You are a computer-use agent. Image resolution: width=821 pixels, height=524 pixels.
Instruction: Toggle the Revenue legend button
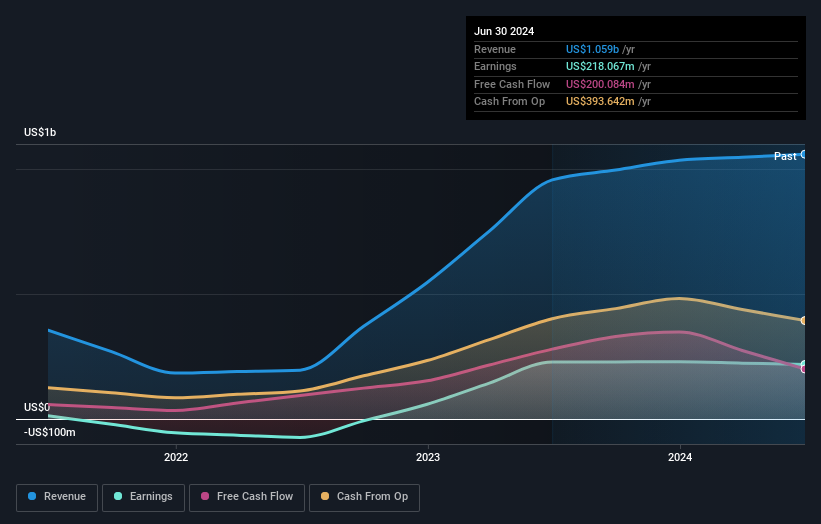57,497
